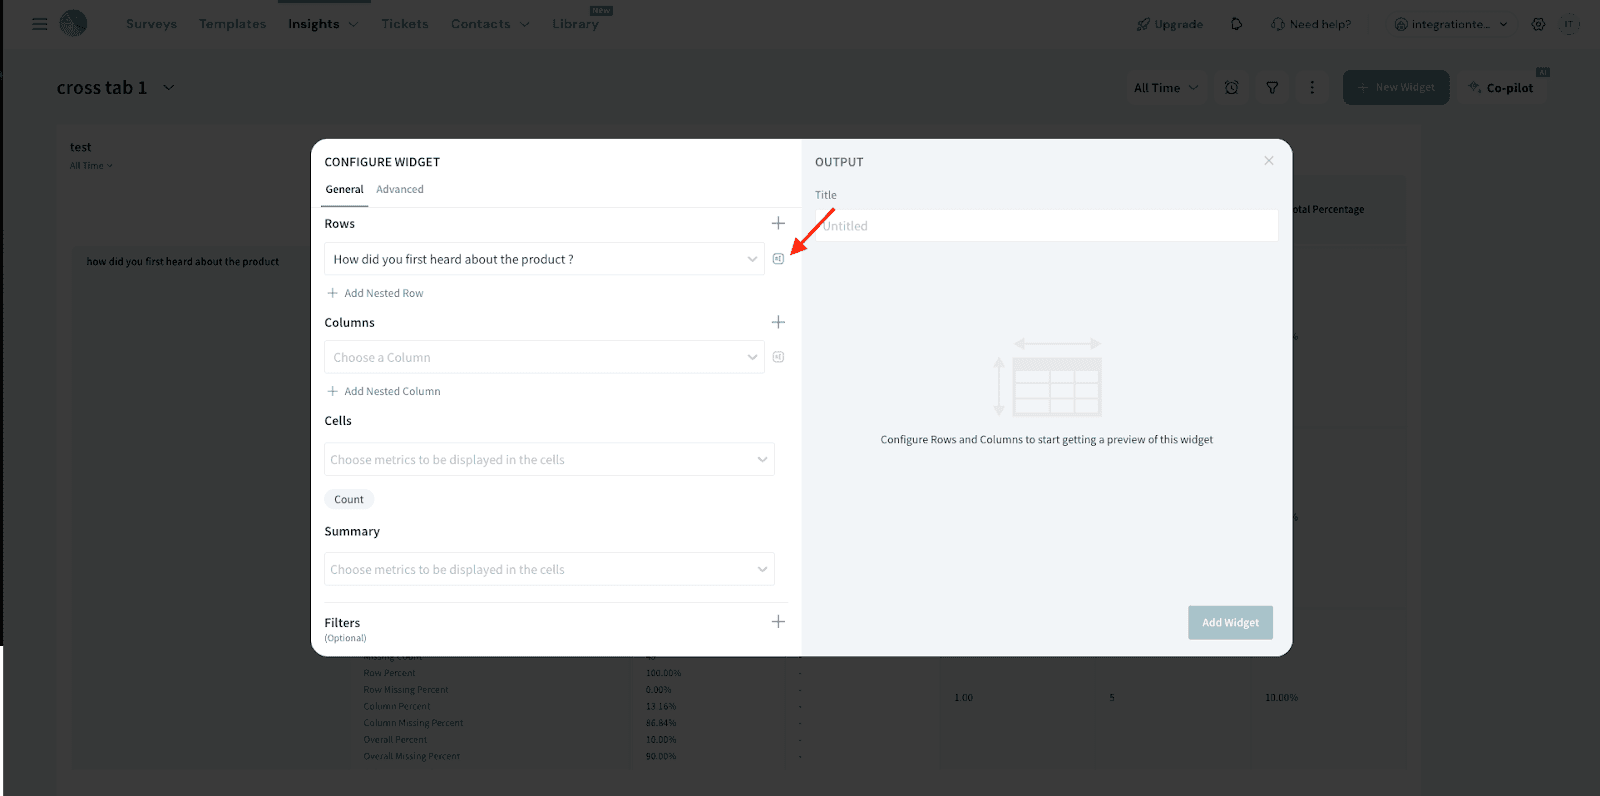The width and height of the screenshot is (1600, 796).
Task: Select the General tab
Action: click(344, 189)
